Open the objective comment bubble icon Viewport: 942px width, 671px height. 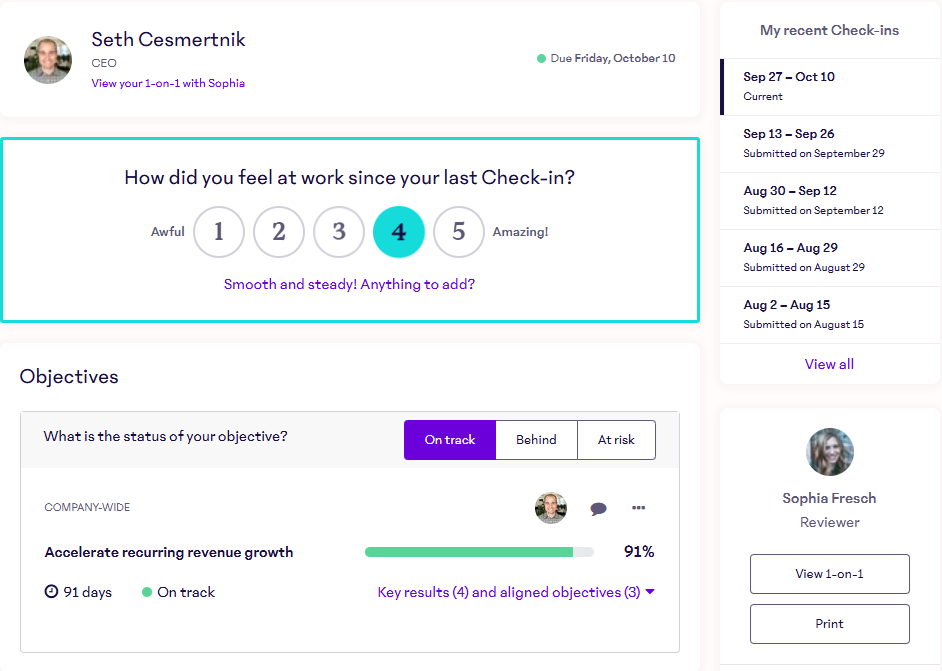598,508
